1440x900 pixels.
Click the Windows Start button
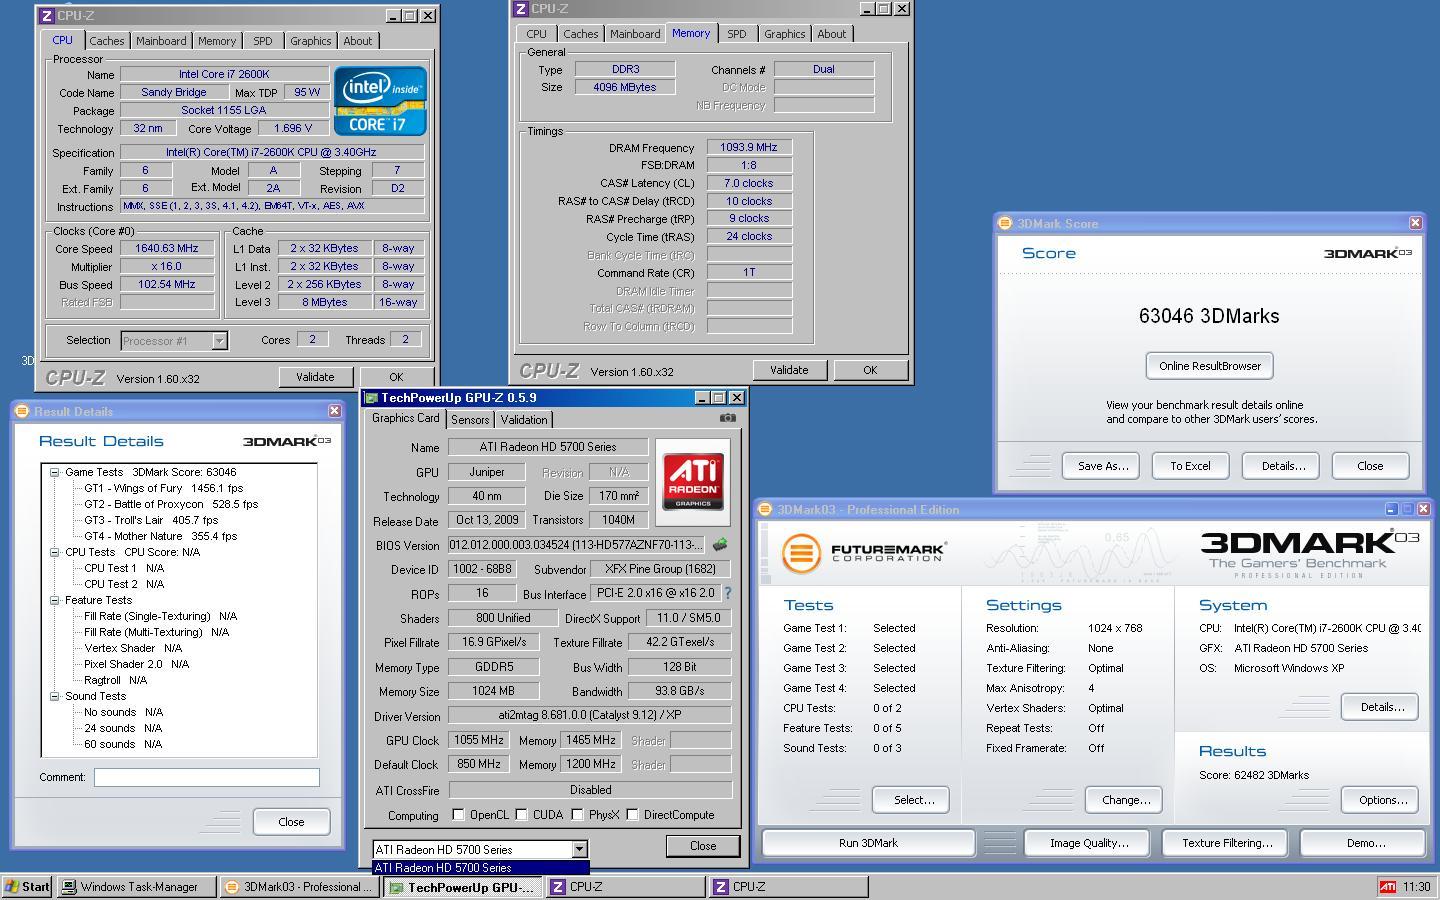[27, 887]
